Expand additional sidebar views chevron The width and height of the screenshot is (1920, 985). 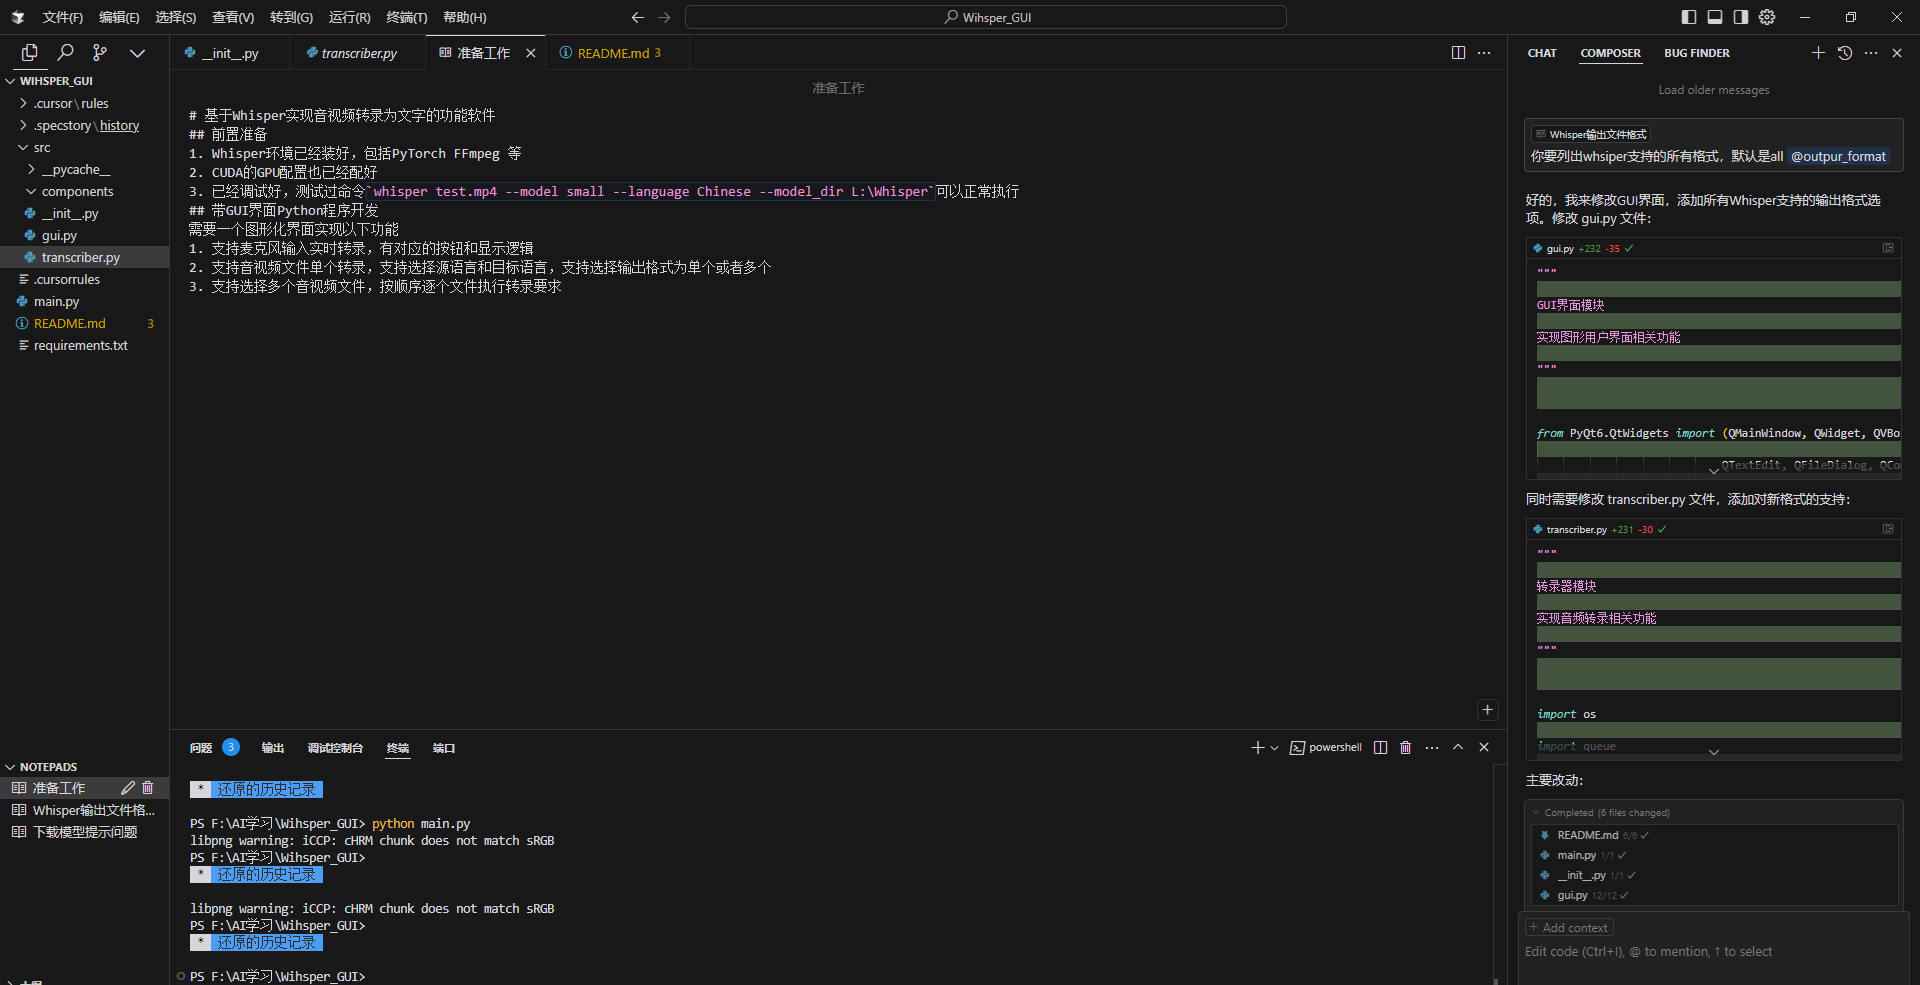[x=137, y=53]
